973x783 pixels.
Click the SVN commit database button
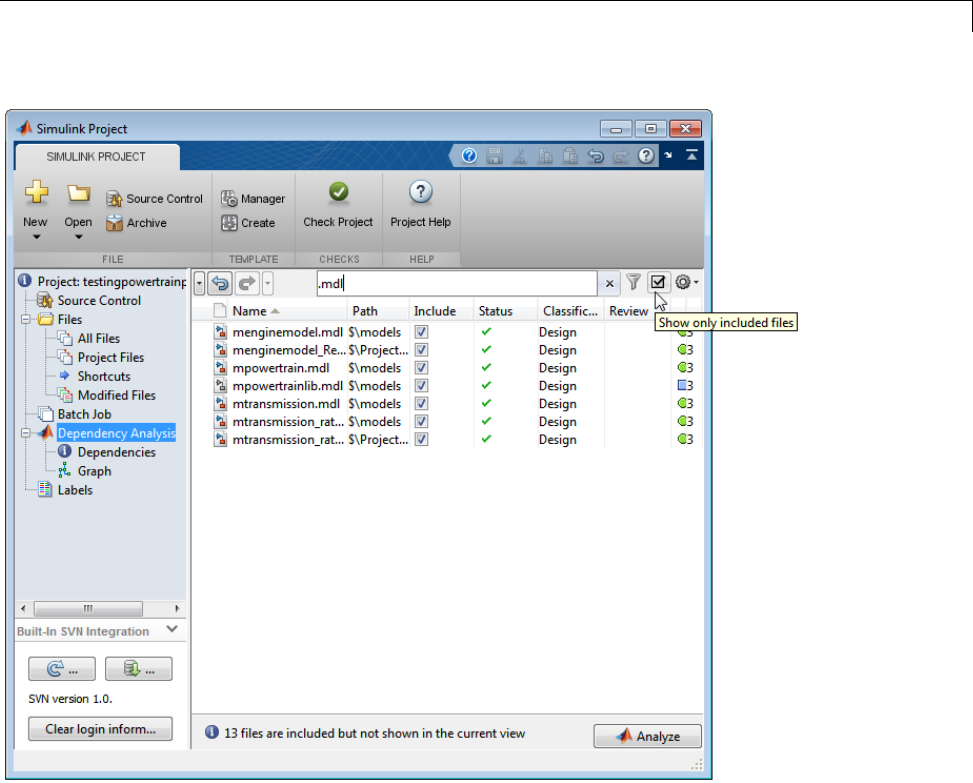[x=138, y=669]
